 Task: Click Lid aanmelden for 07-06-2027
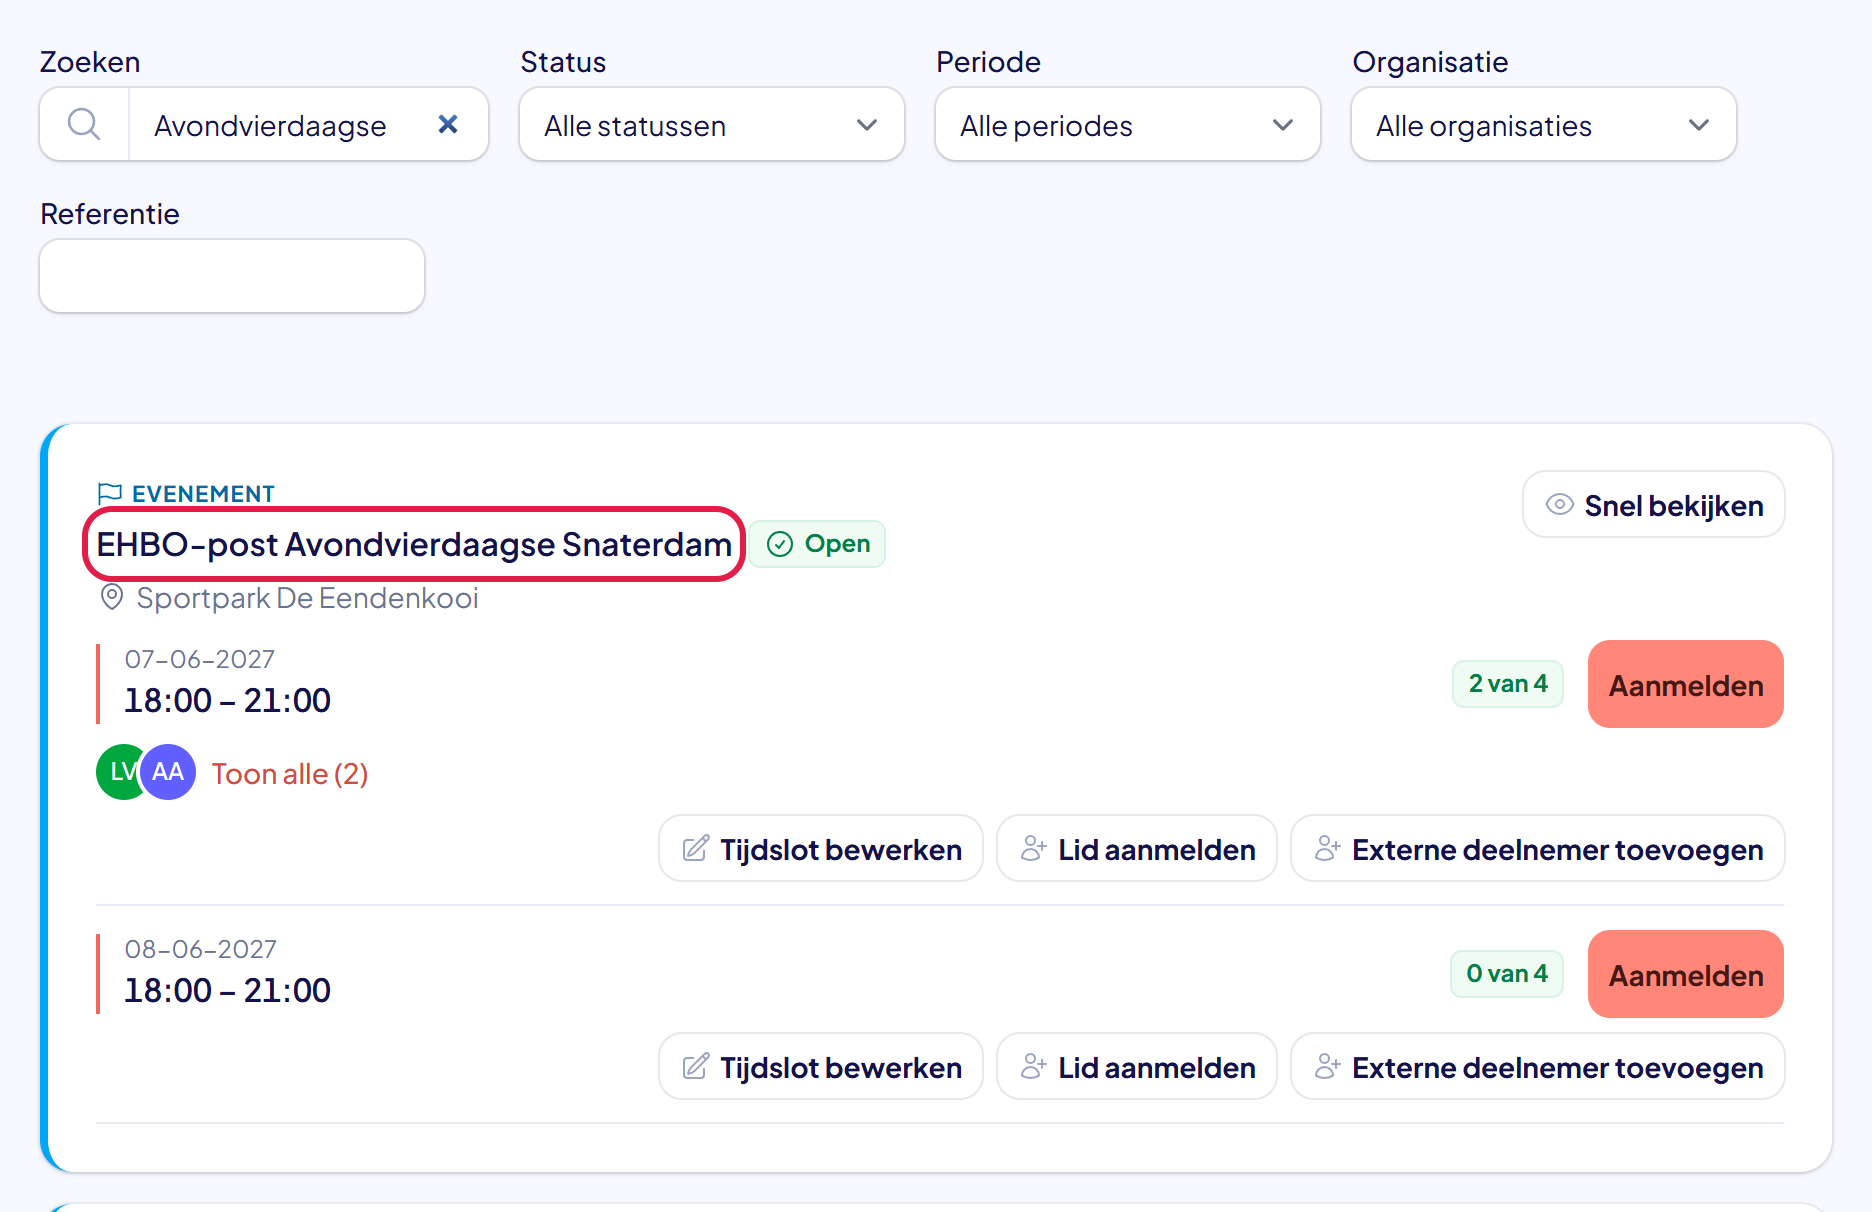(x=1137, y=849)
